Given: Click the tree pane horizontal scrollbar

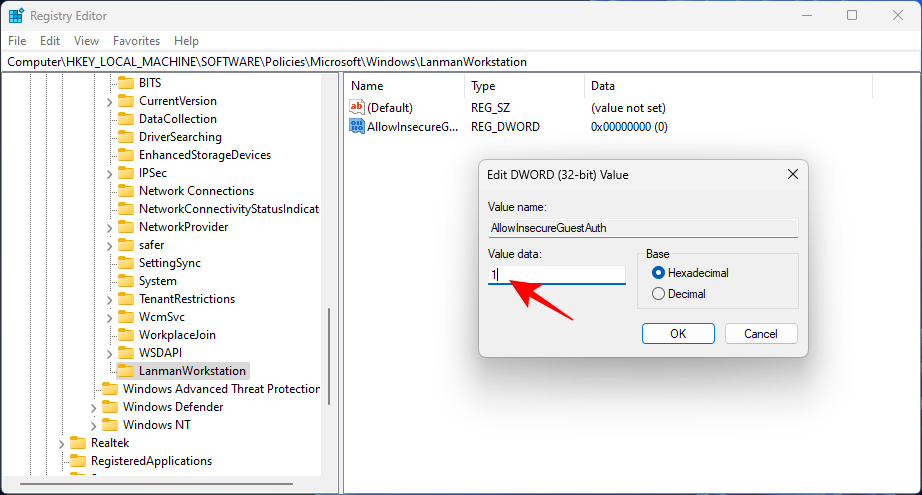Looking at the screenshot, I should pyautogui.click(x=156, y=484).
